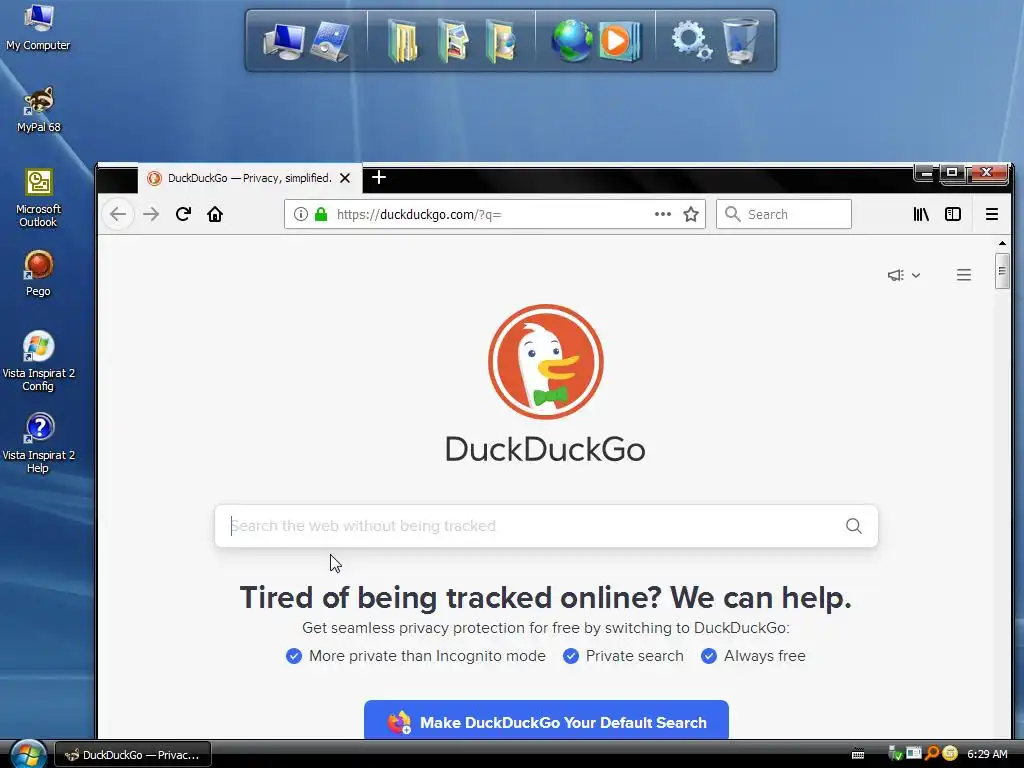Click the browser toolbar Search box
1024x768 pixels.
click(x=784, y=214)
